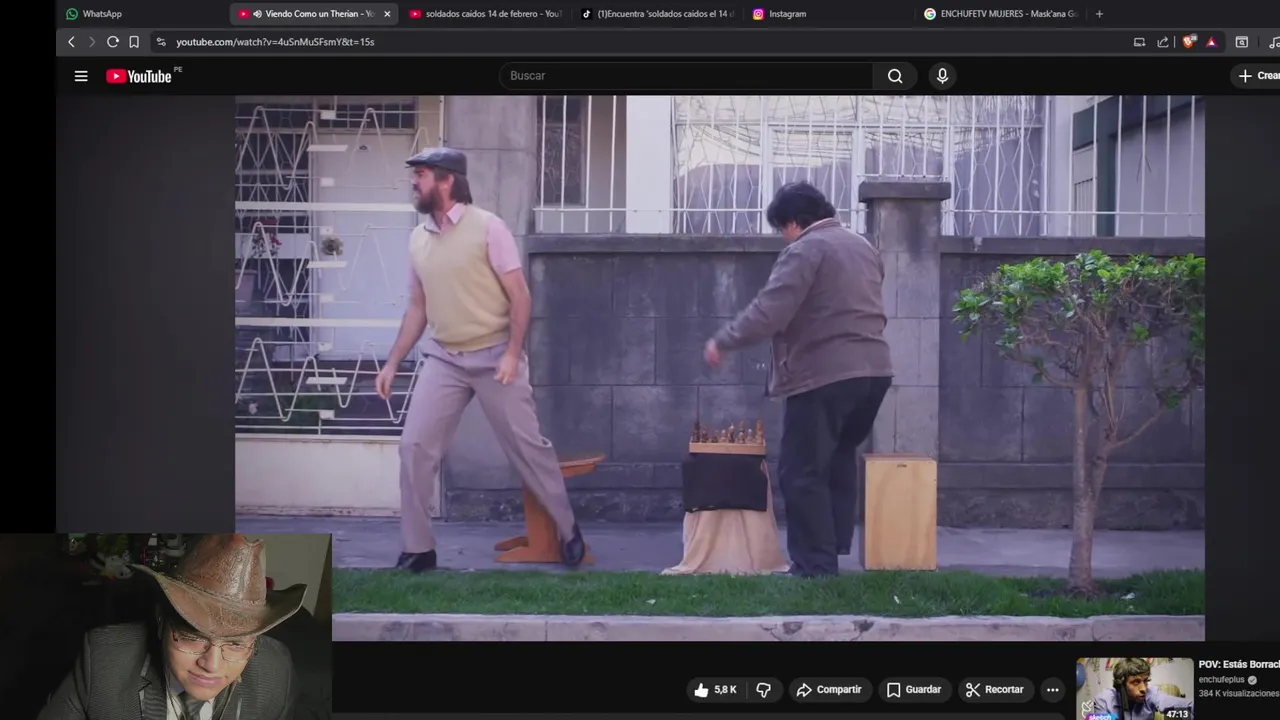The height and width of the screenshot is (720, 1280).
Task: Click the search magnifier button
Action: pos(895,76)
